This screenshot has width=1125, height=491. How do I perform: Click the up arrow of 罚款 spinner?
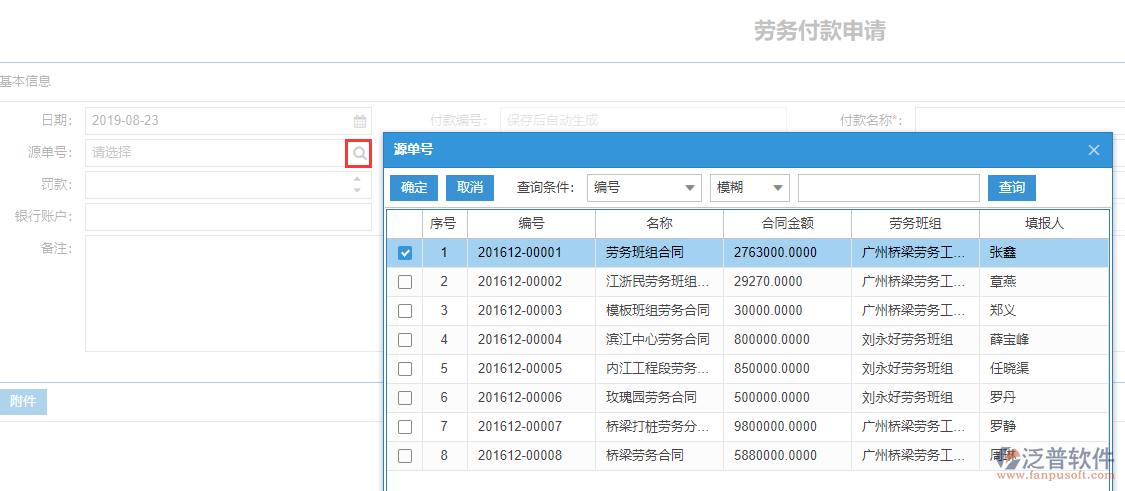[x=357, y=180]
